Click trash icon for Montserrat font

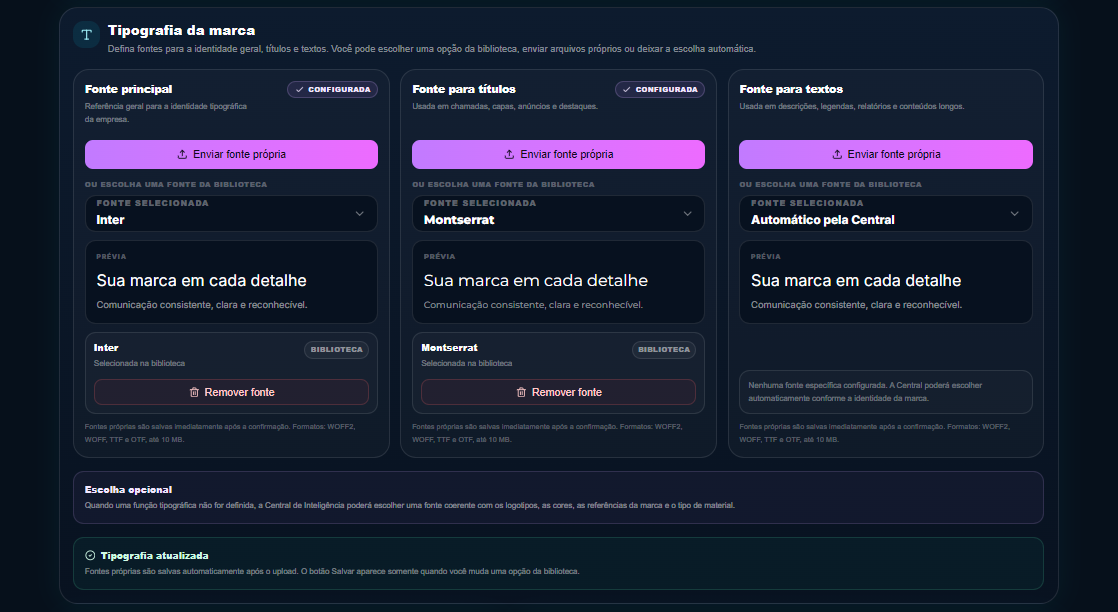pyautogui.click(x=521, y=392)
